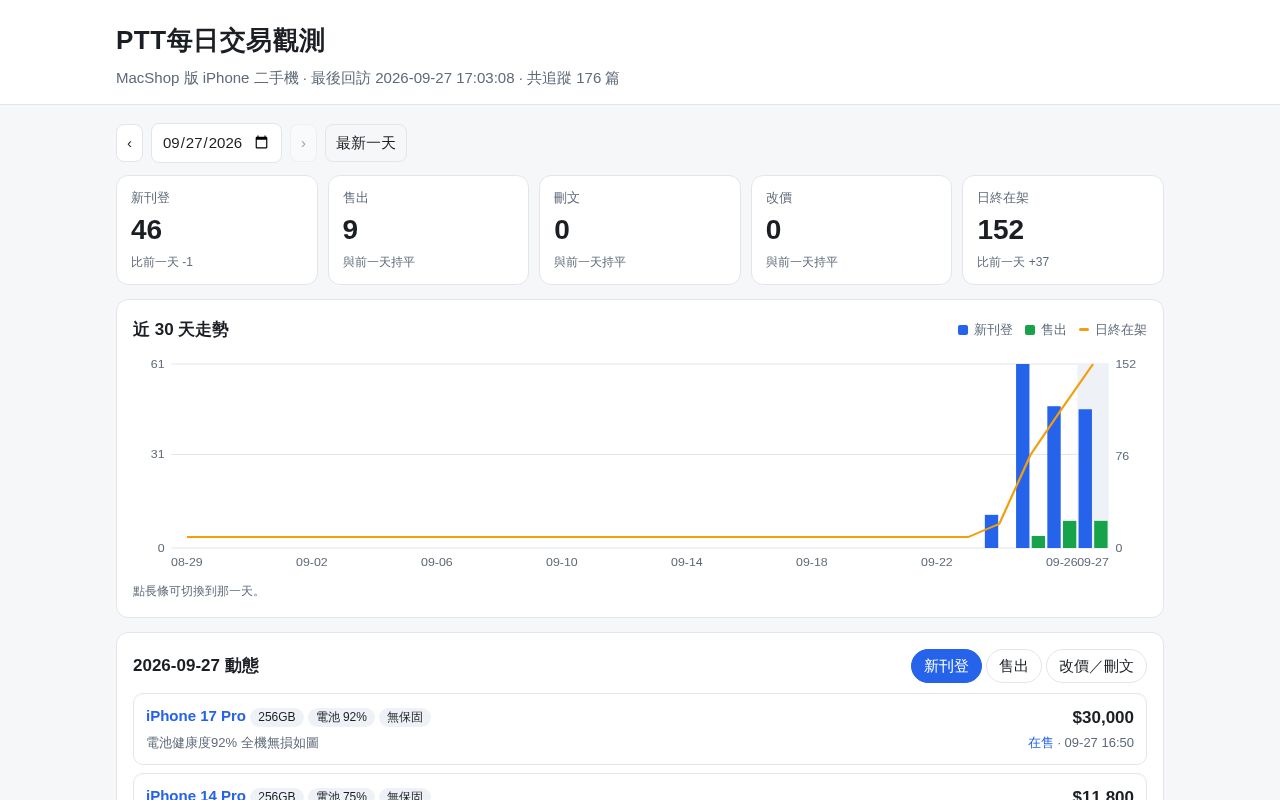Click the $30,000 price
The height and width of the screenshot is (800, 1280).
coord(1103,718)
